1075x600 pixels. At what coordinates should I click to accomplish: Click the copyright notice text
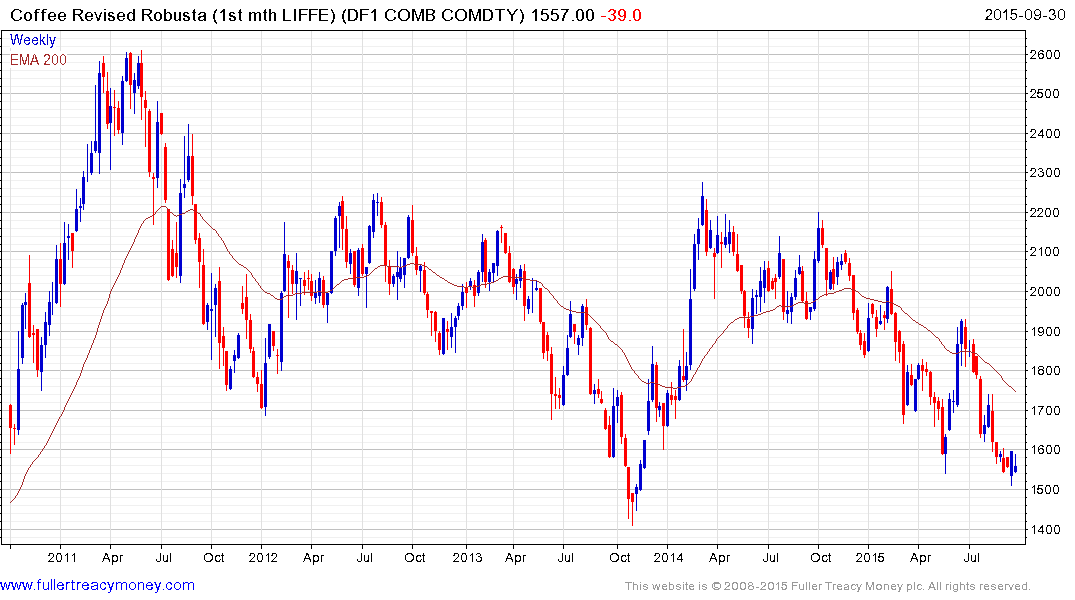tap(828, 586)
